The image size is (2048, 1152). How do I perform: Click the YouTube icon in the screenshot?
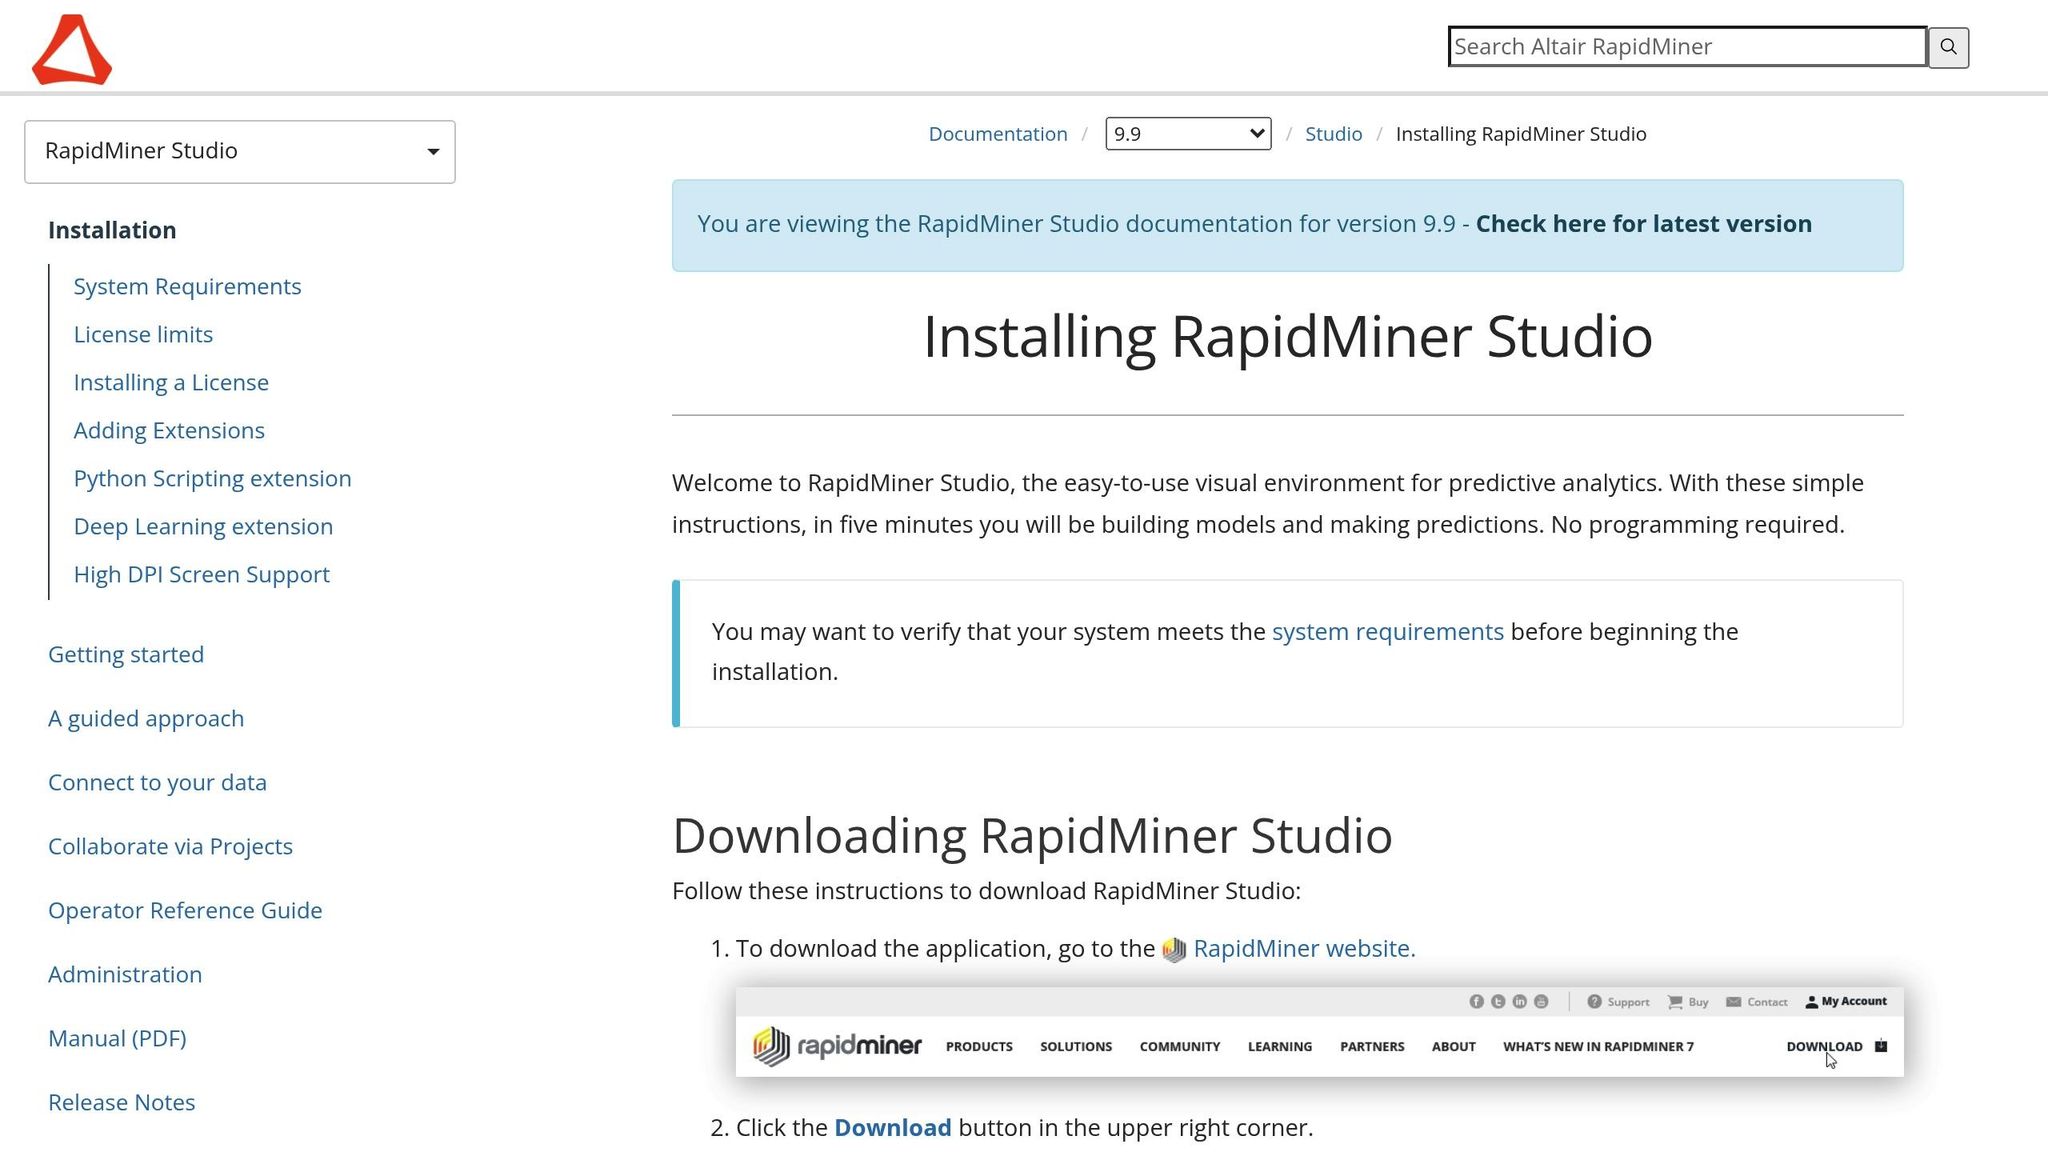(x=1540, y=1001)
